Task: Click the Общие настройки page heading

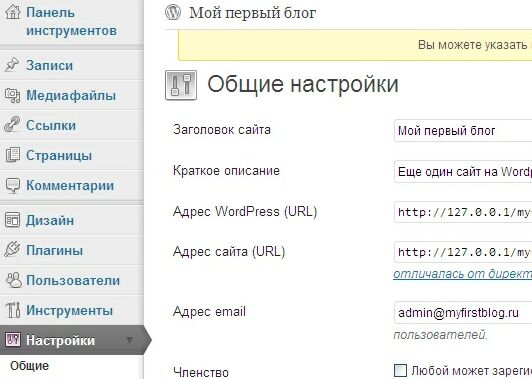Action: 303,84
